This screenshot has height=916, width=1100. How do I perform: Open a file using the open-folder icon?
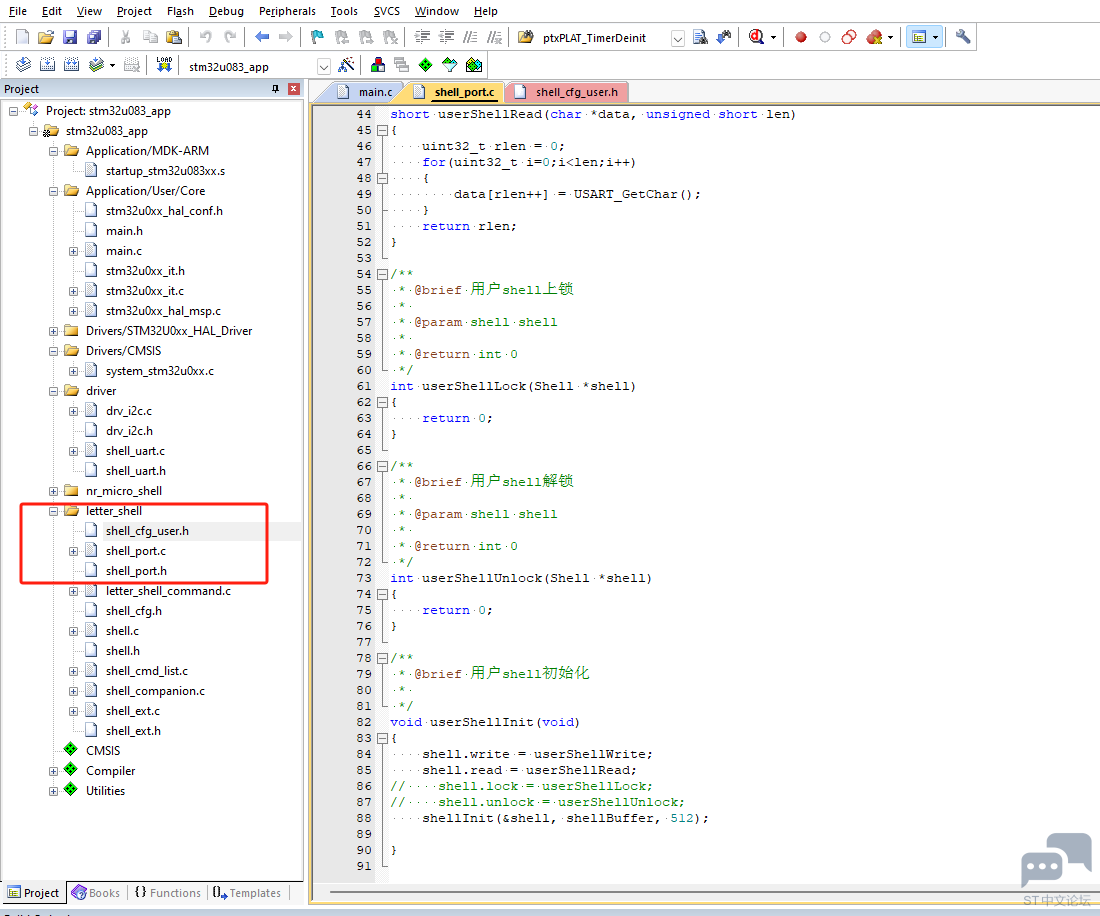(46, 37)
